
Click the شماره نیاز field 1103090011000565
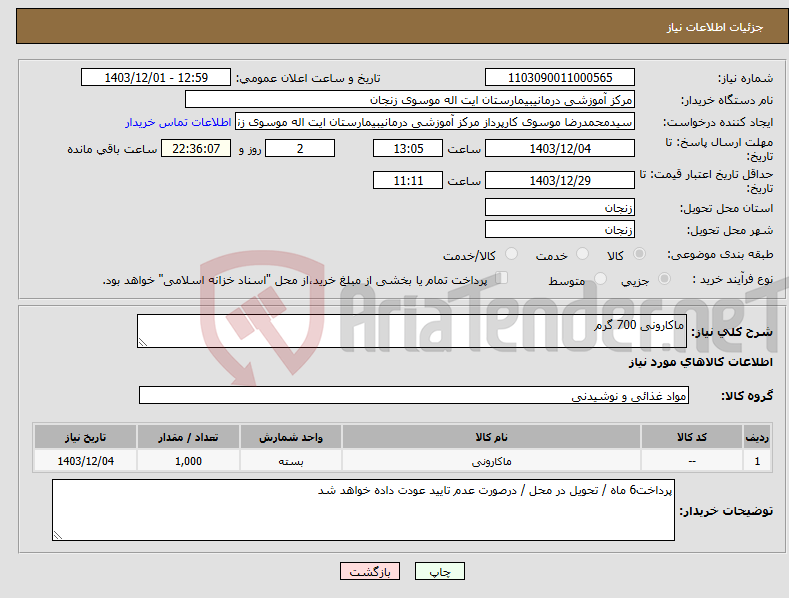click(x=560, y=78)
